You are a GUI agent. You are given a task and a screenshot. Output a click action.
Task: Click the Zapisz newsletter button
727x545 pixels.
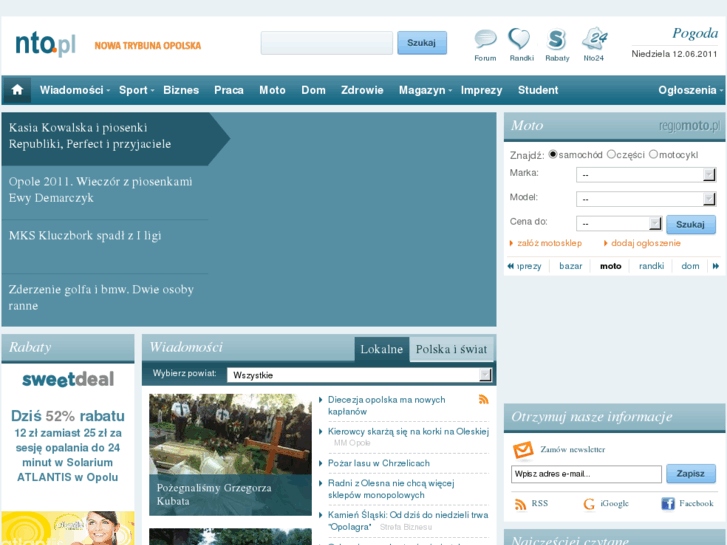[690, 474]
